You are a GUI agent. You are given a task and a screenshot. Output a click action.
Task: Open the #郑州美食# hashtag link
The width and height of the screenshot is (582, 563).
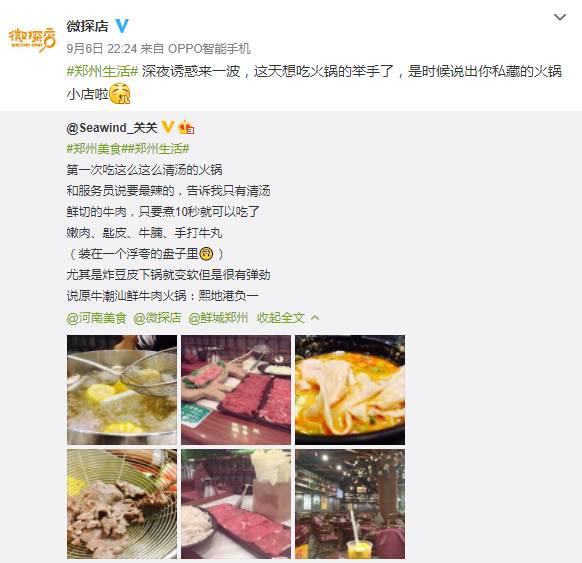[97, 149]
